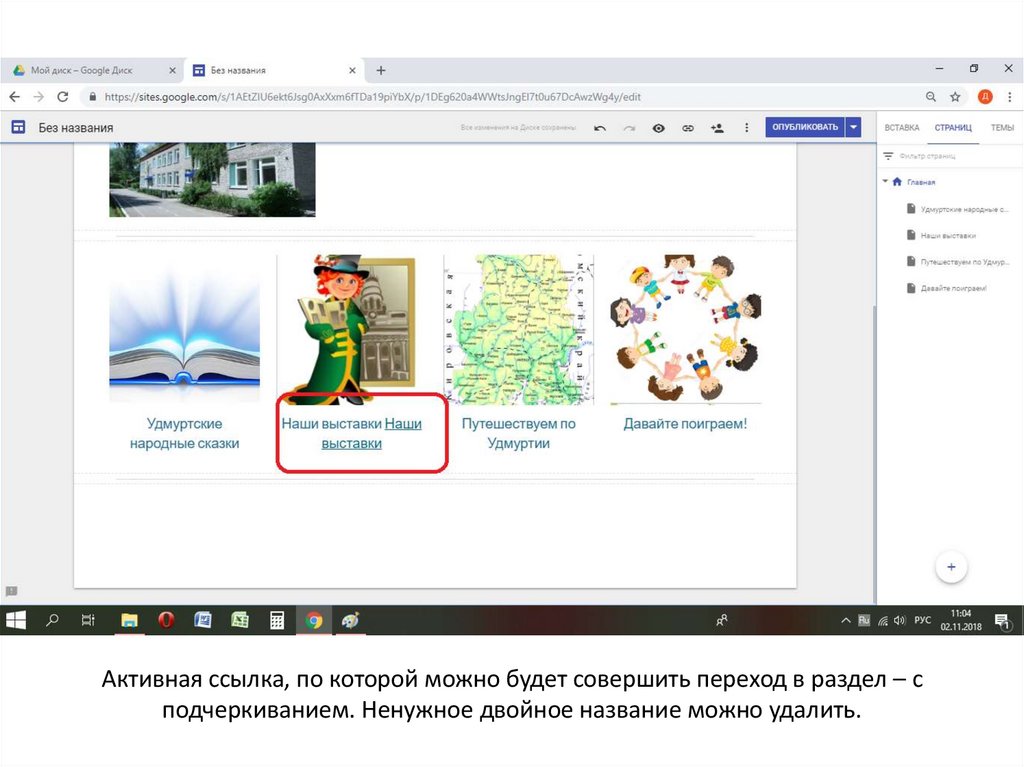Open Opera from the Windows taskbar
The image size is (1024, 767).
[166, 620]
